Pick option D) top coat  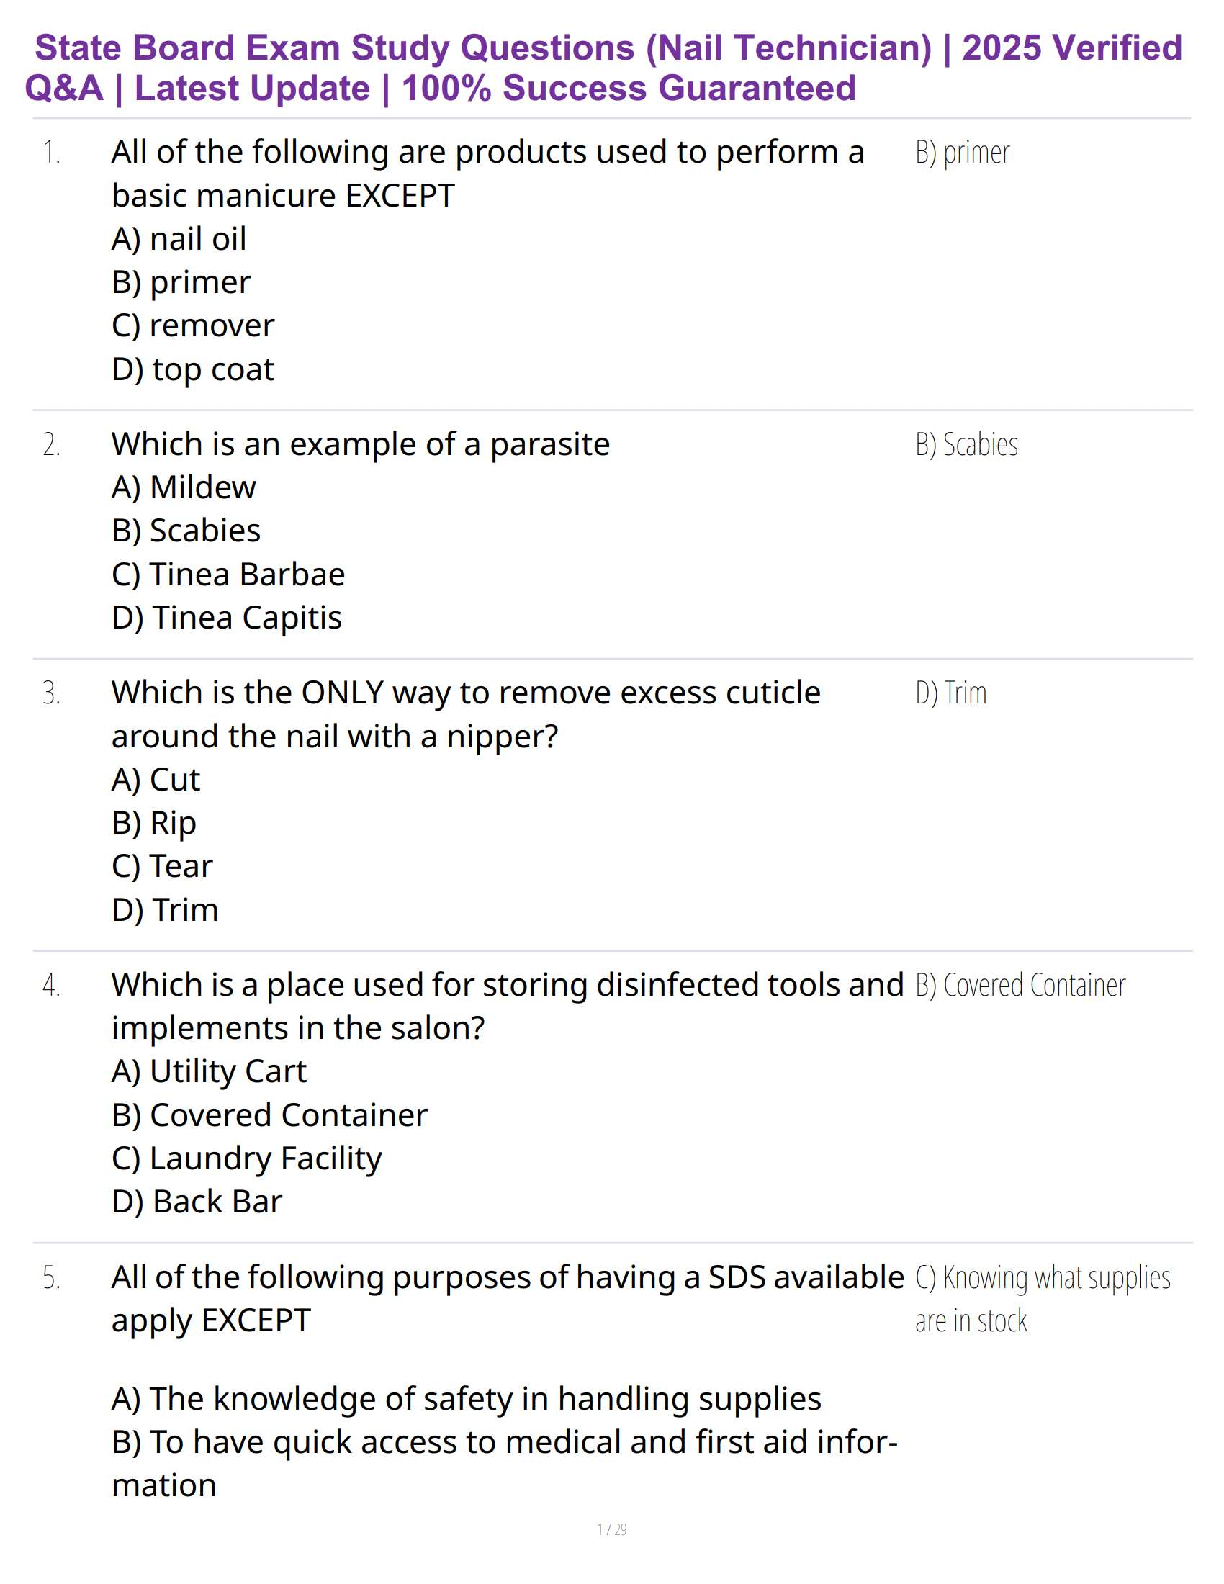coord(193,370)
